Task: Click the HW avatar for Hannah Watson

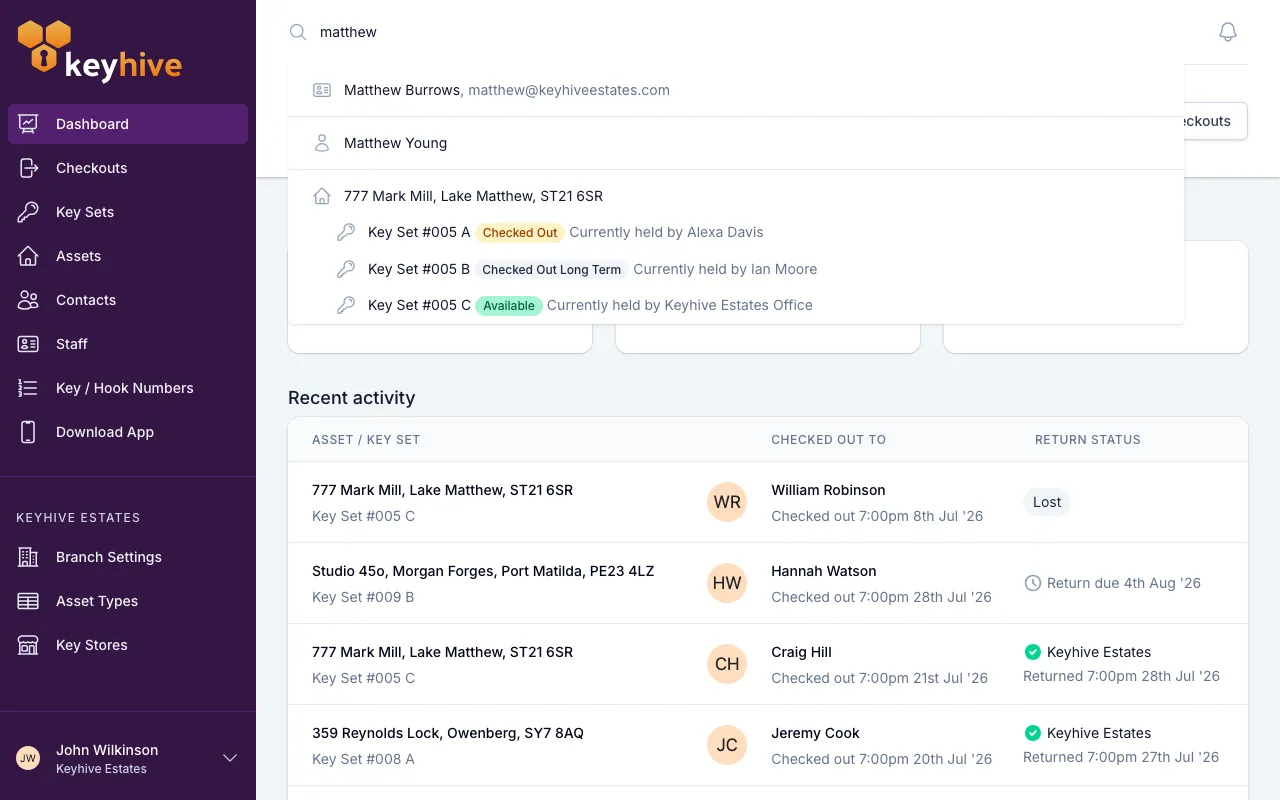Action: pos(727,583)
